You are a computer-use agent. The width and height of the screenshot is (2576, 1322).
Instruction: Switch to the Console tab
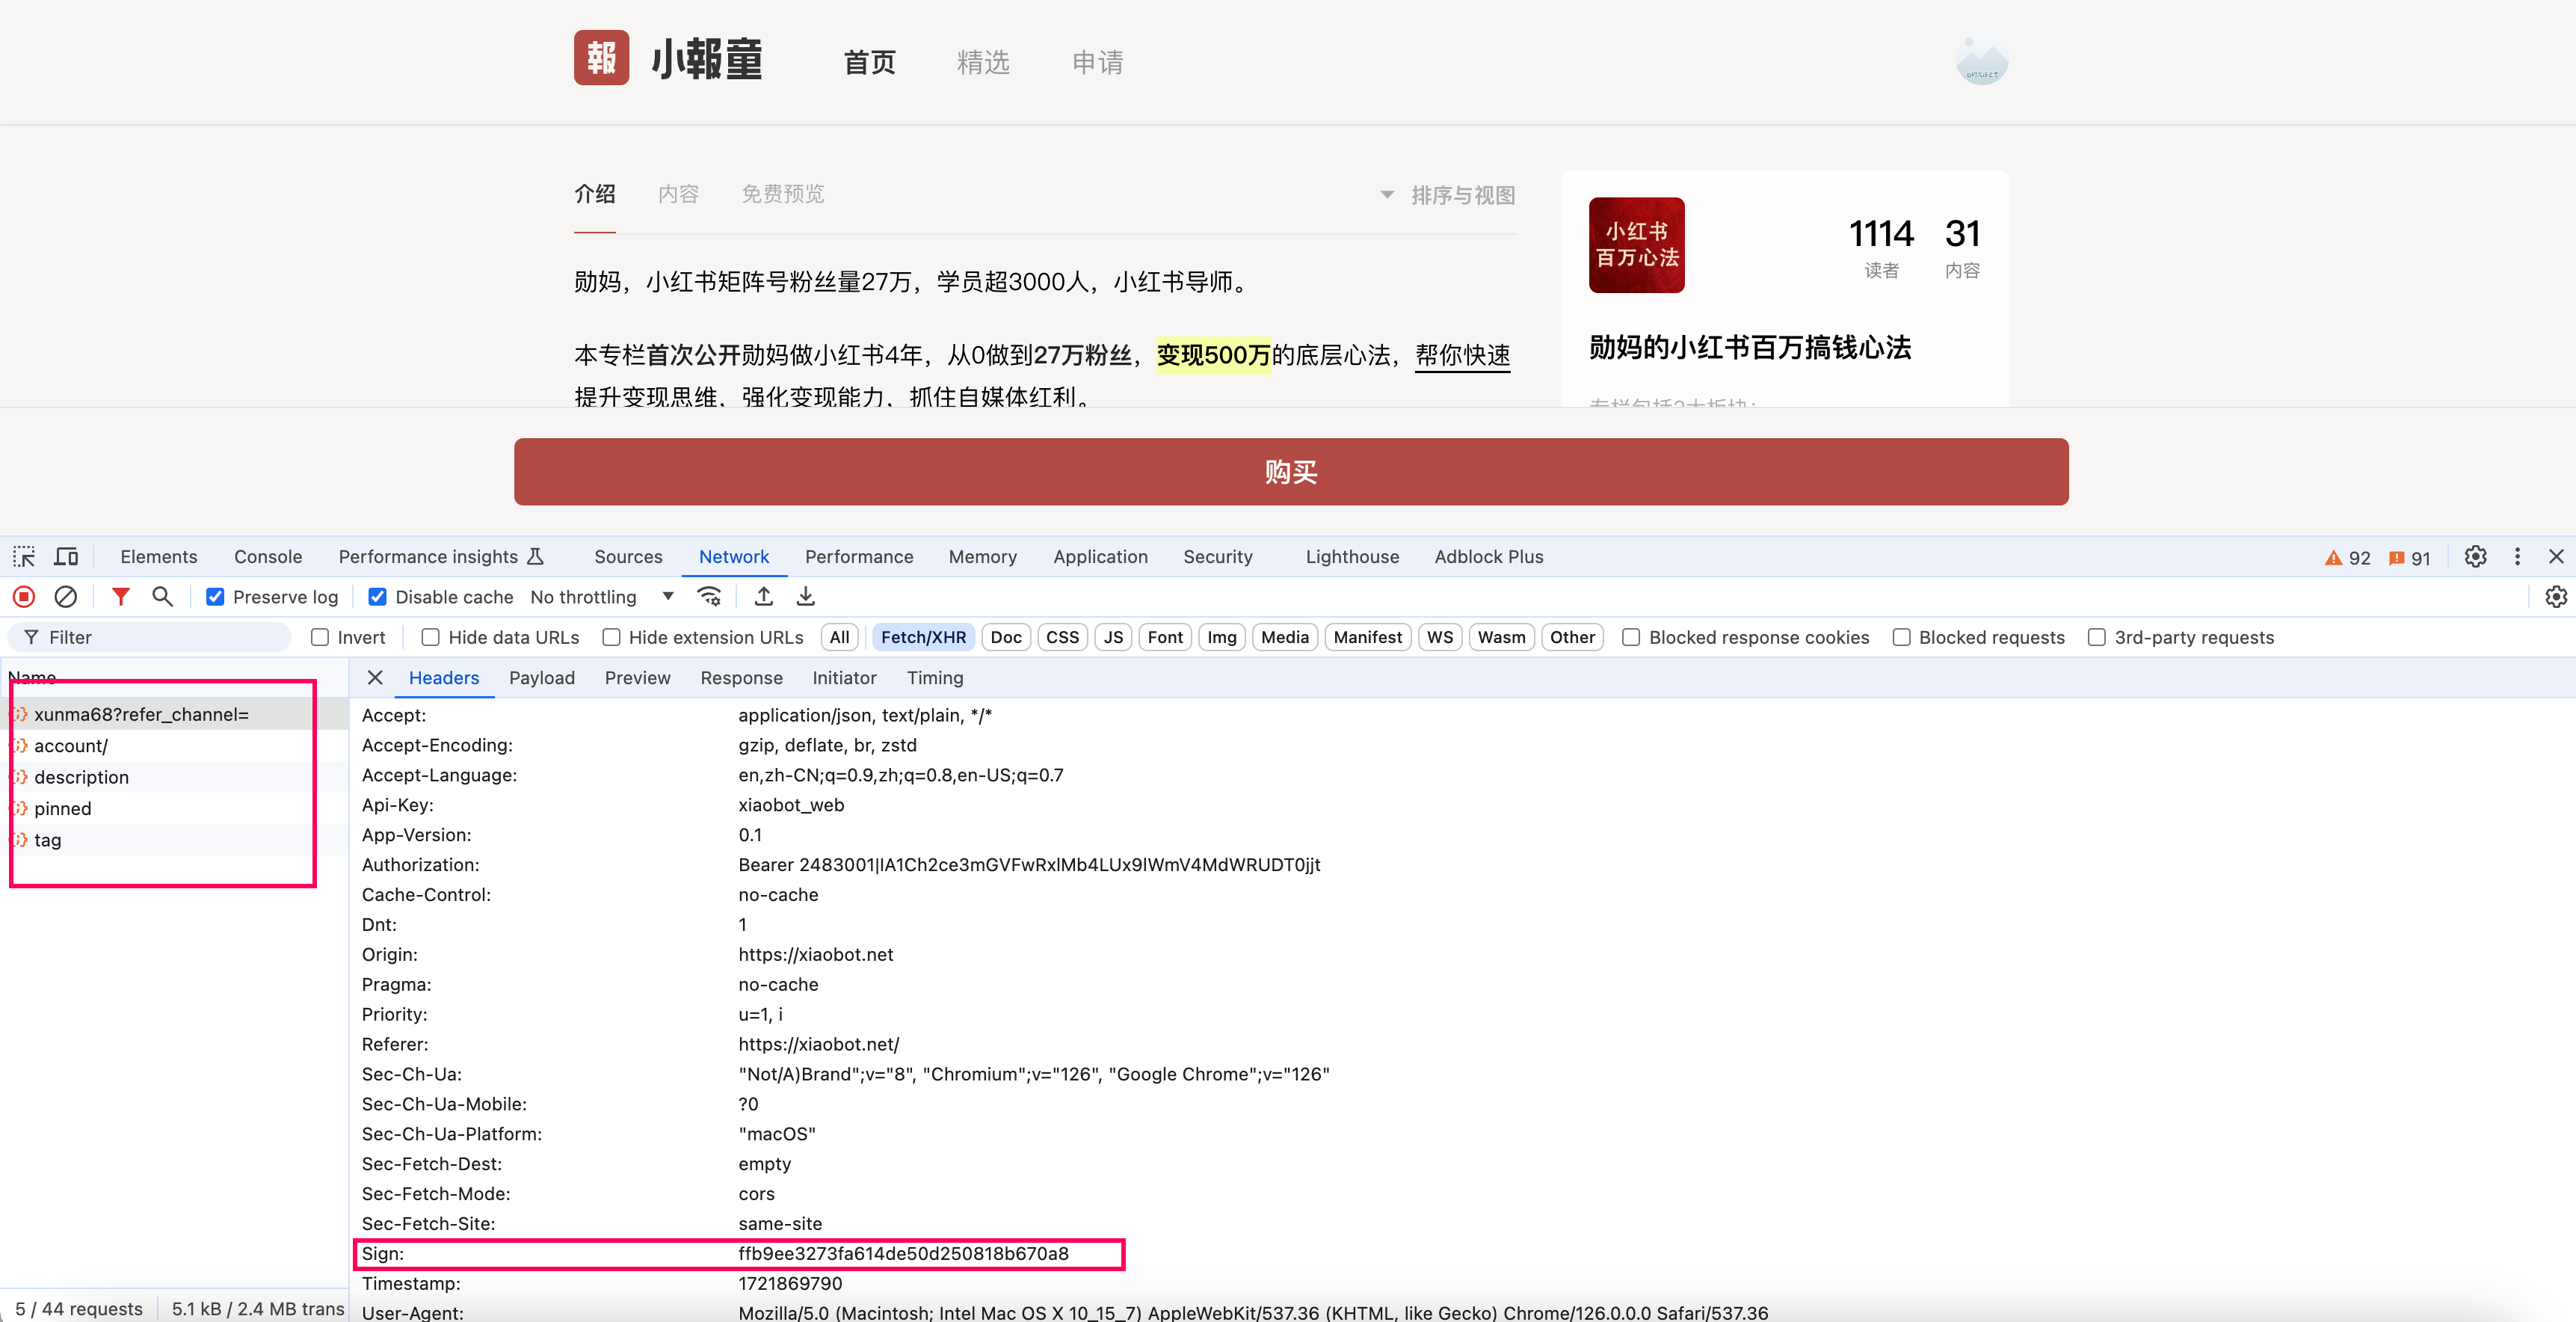pos(268,557)
